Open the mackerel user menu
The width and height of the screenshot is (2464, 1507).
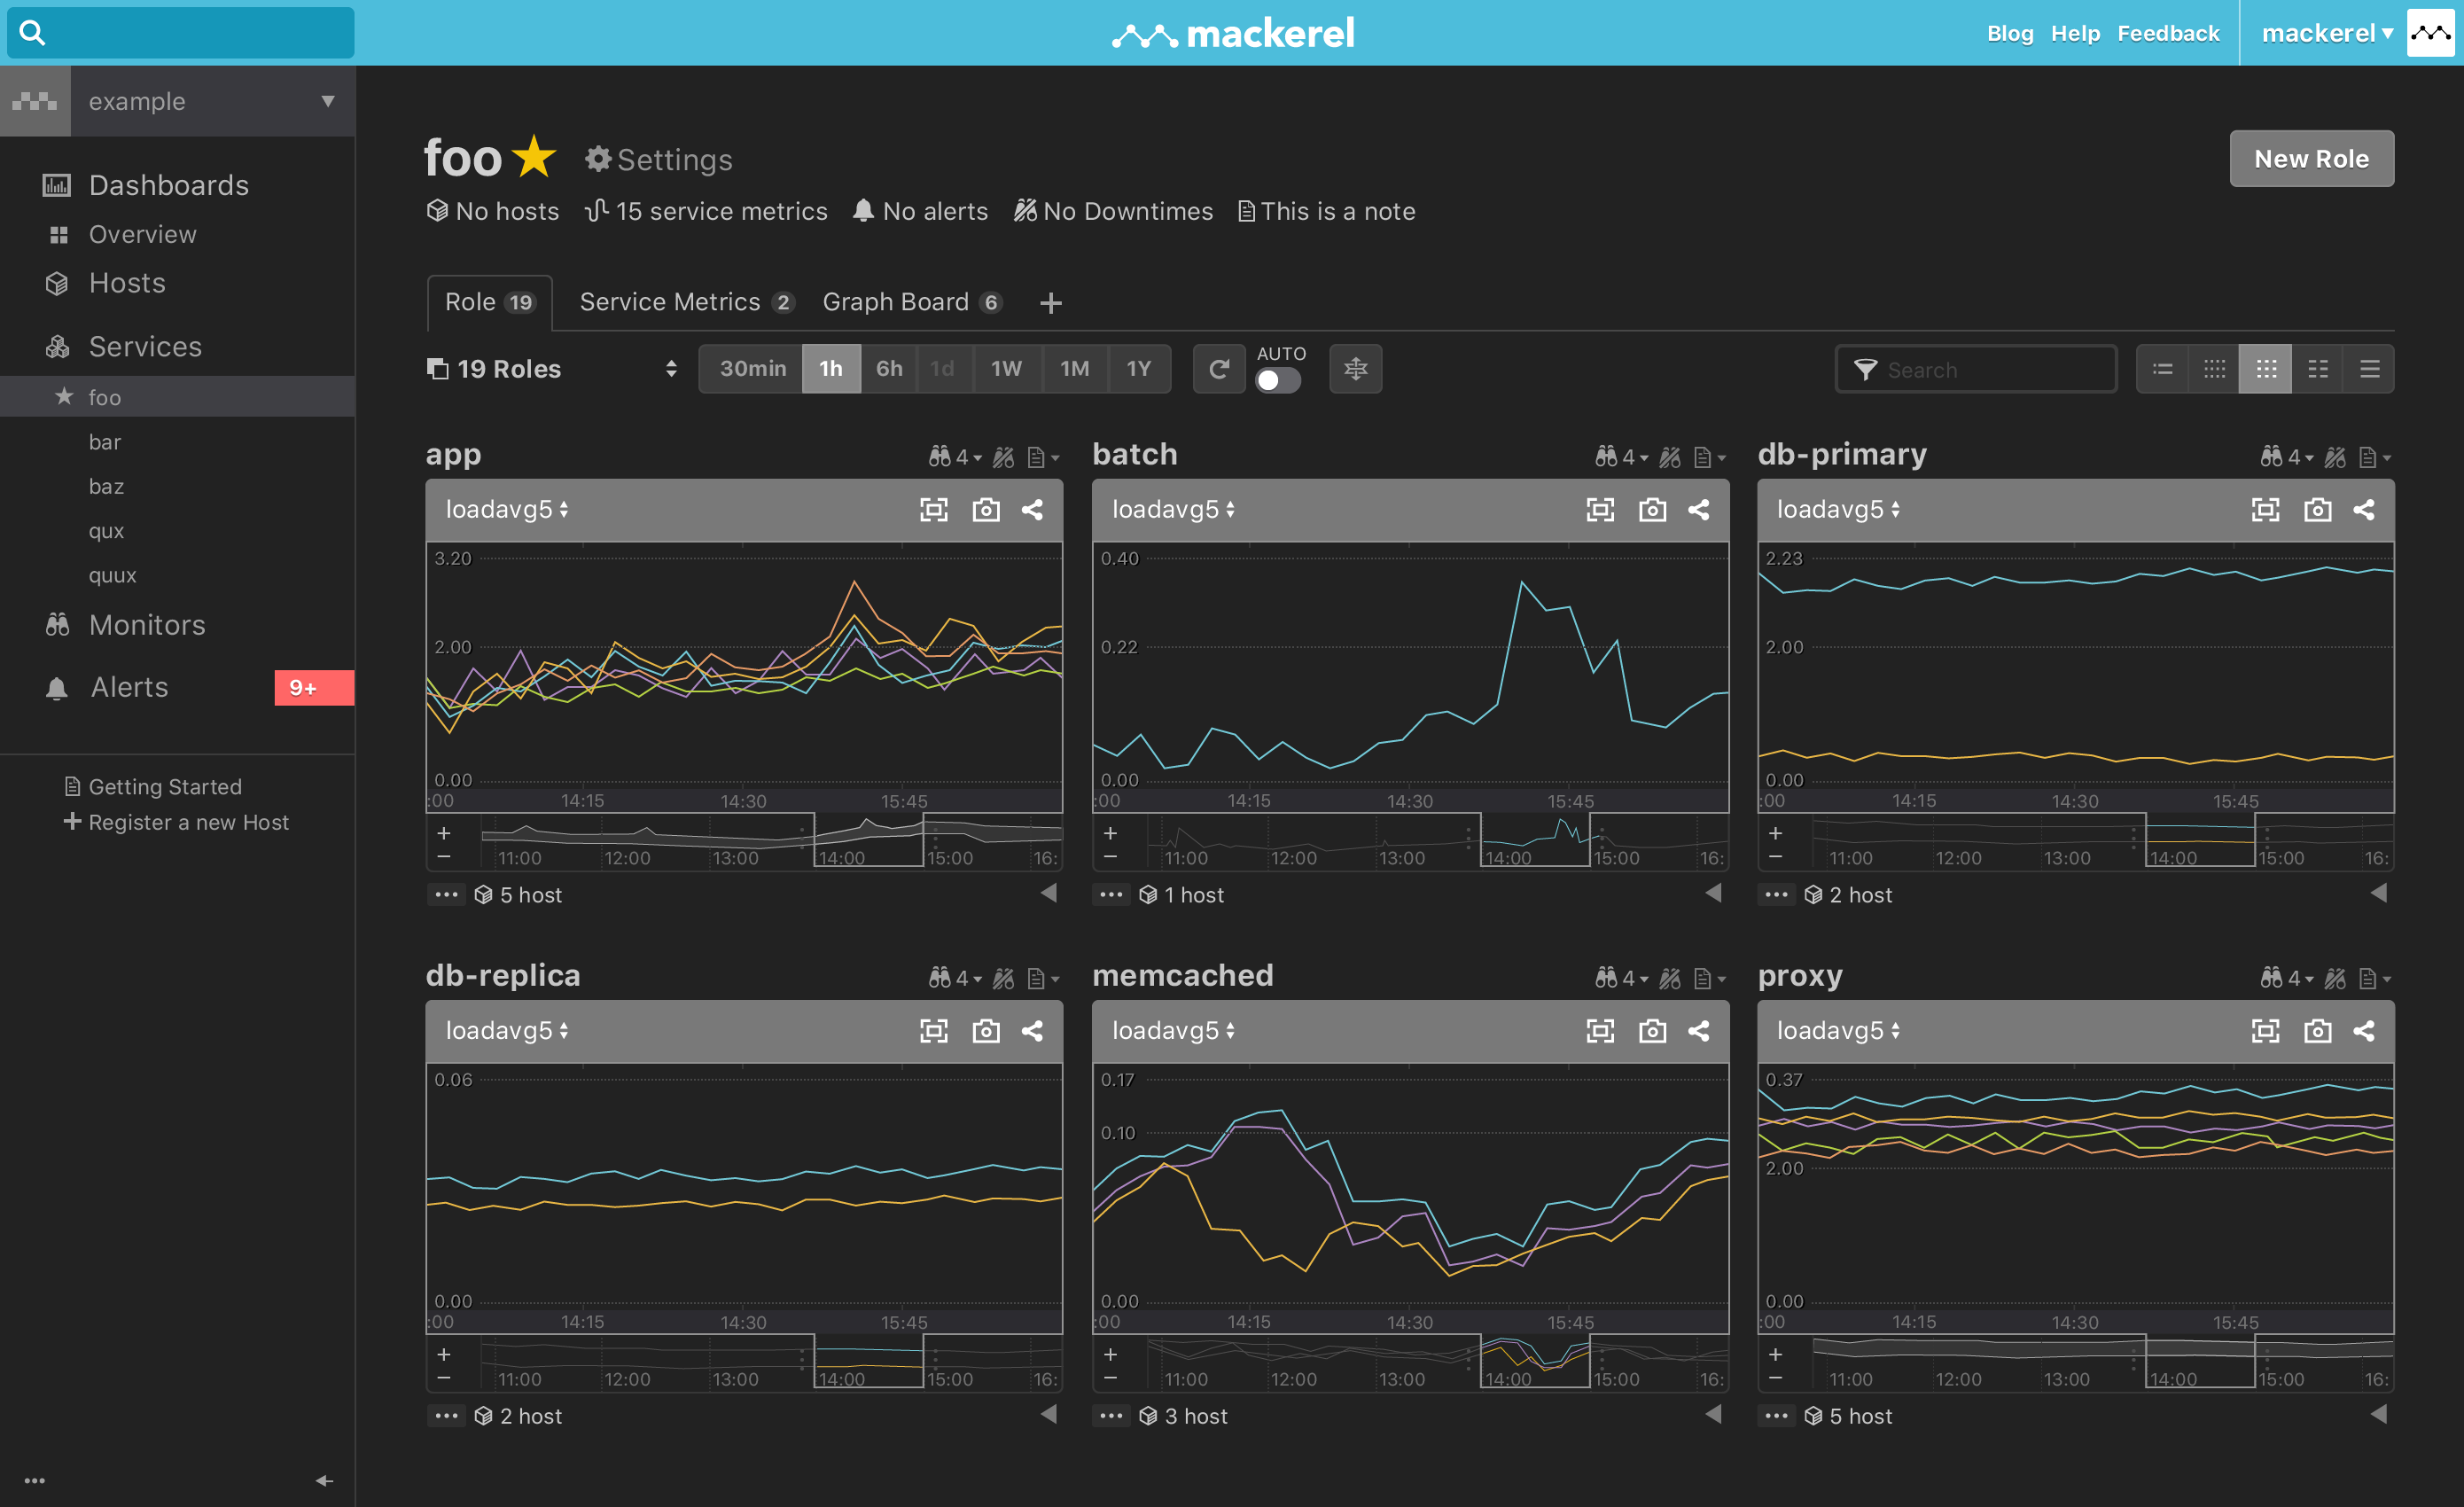click(2327, 33)
